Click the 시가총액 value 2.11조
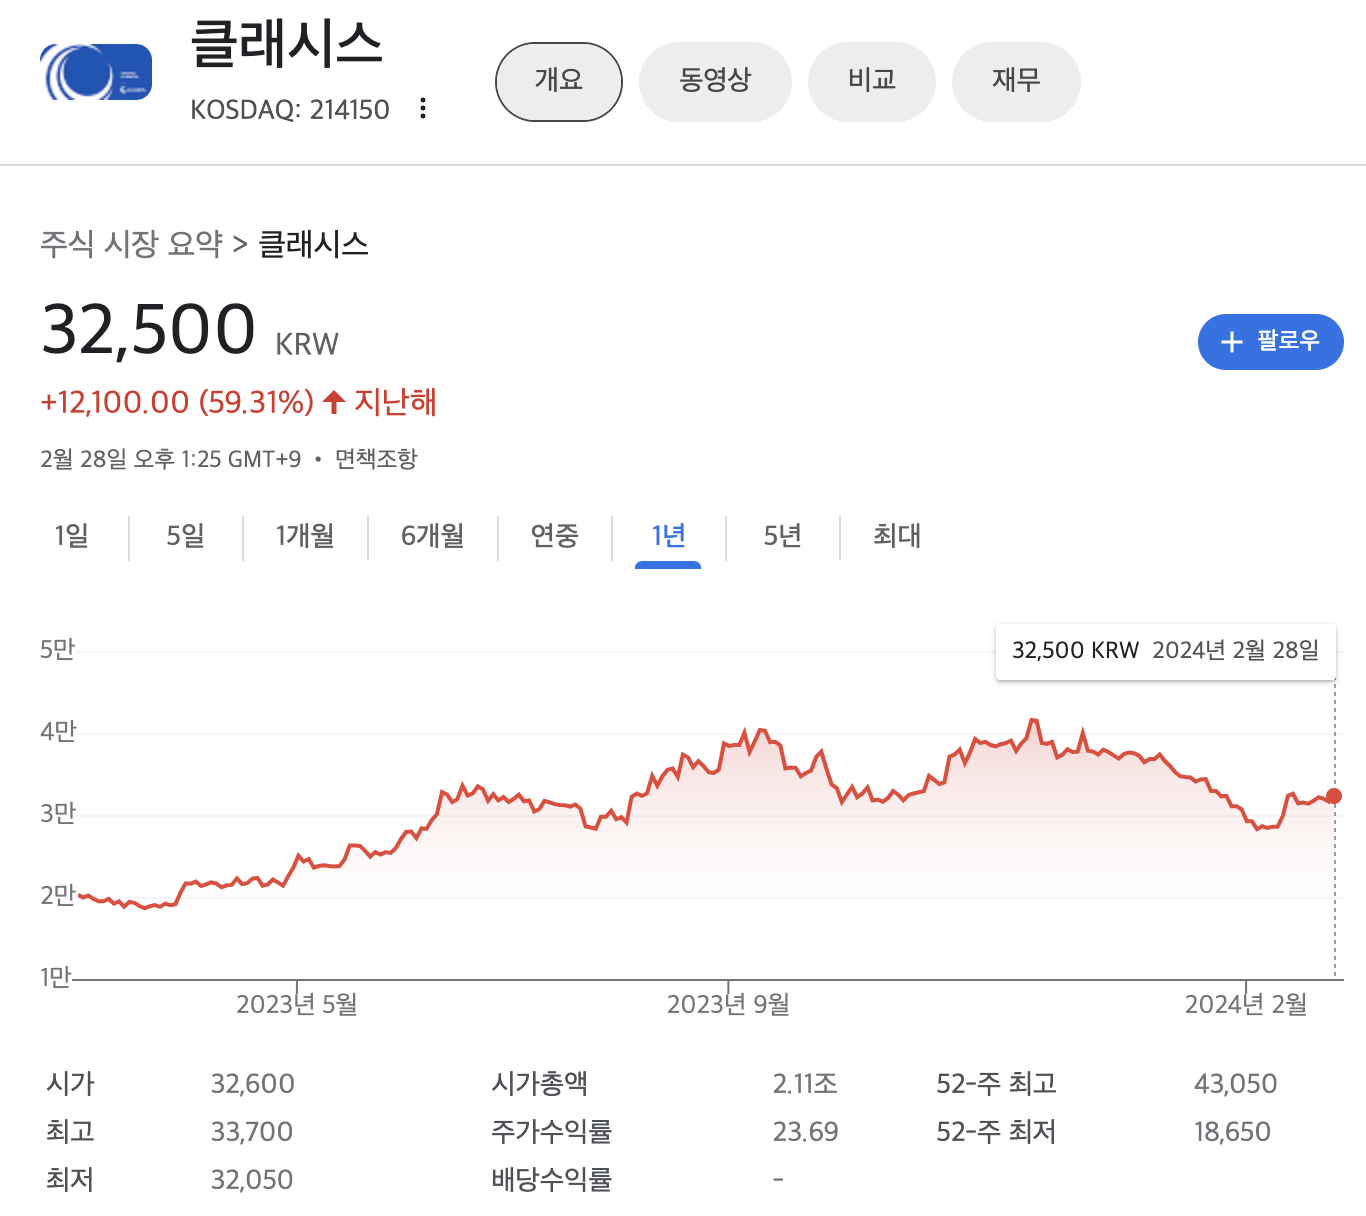The height and width of the screenshot is (1216, 1366). pyautogui.click(x=805, y=1084)
